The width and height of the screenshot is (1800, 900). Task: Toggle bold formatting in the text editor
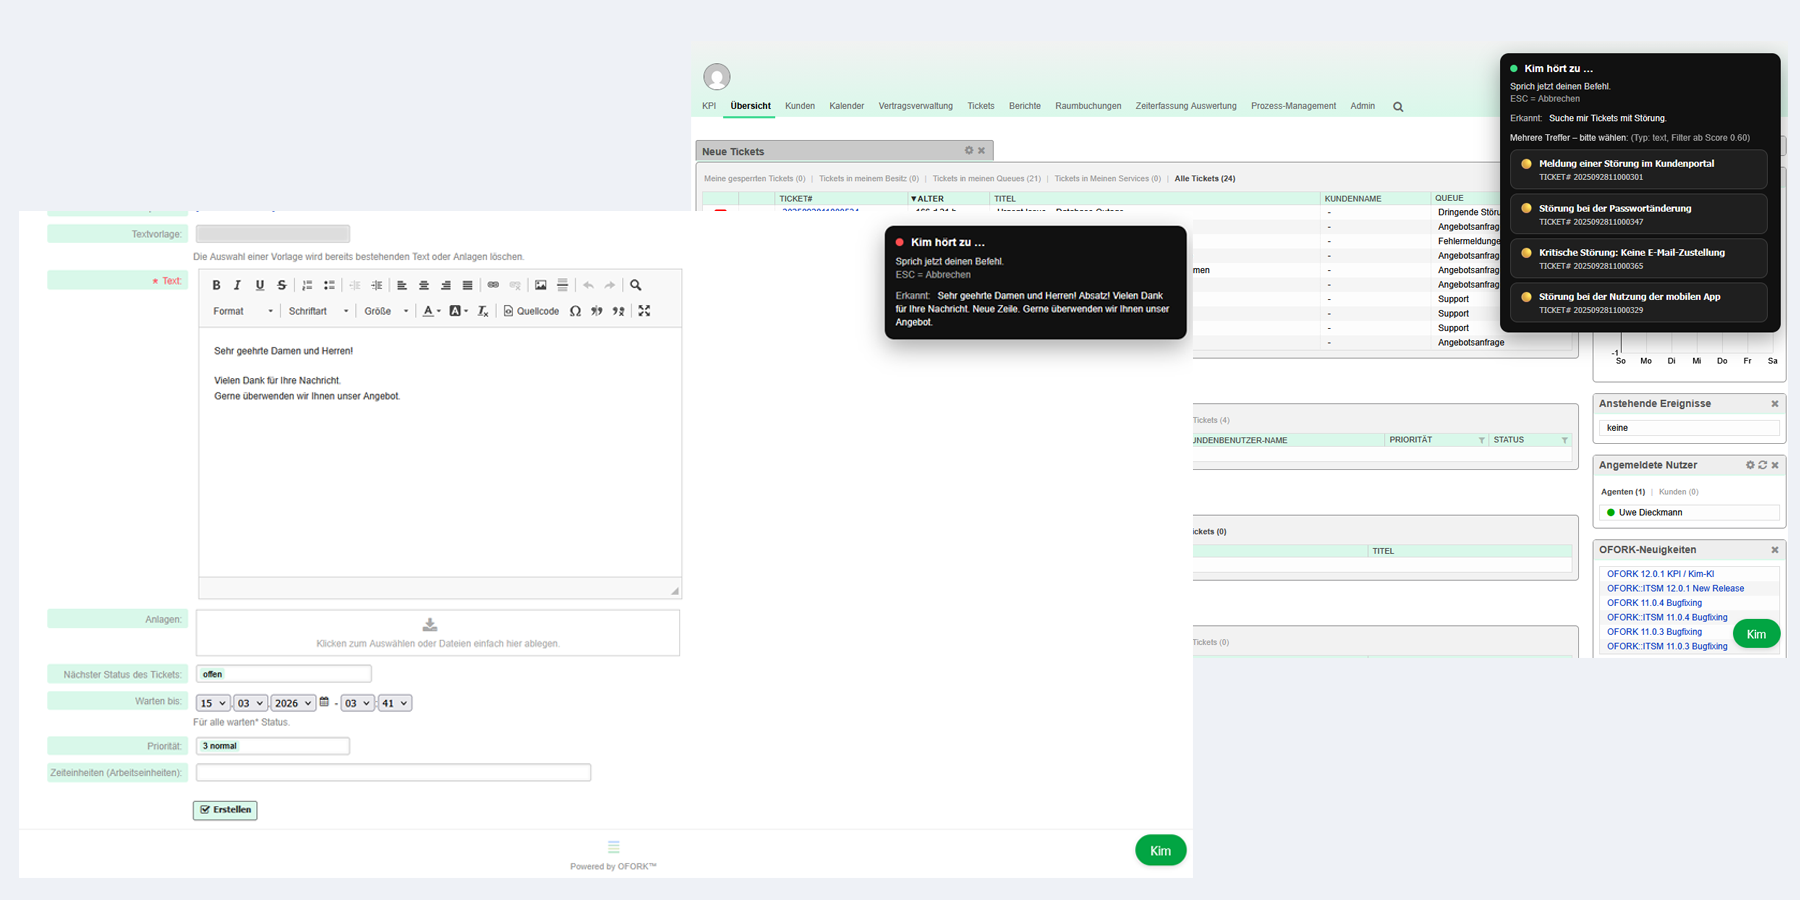tap(216, 285)
